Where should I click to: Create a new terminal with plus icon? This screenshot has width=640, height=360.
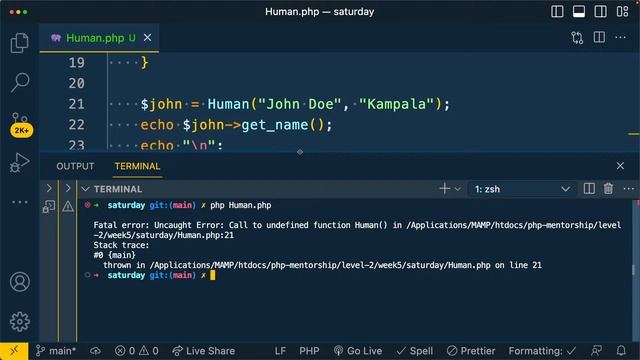pos(444,189)
